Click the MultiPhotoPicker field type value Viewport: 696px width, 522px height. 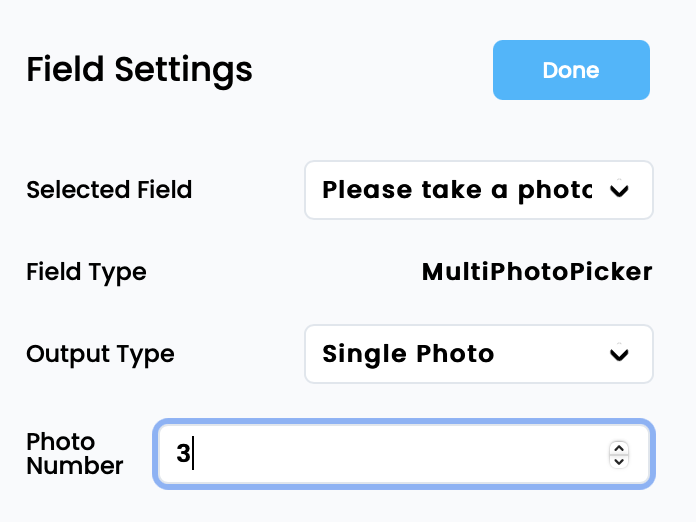point(537,272)
